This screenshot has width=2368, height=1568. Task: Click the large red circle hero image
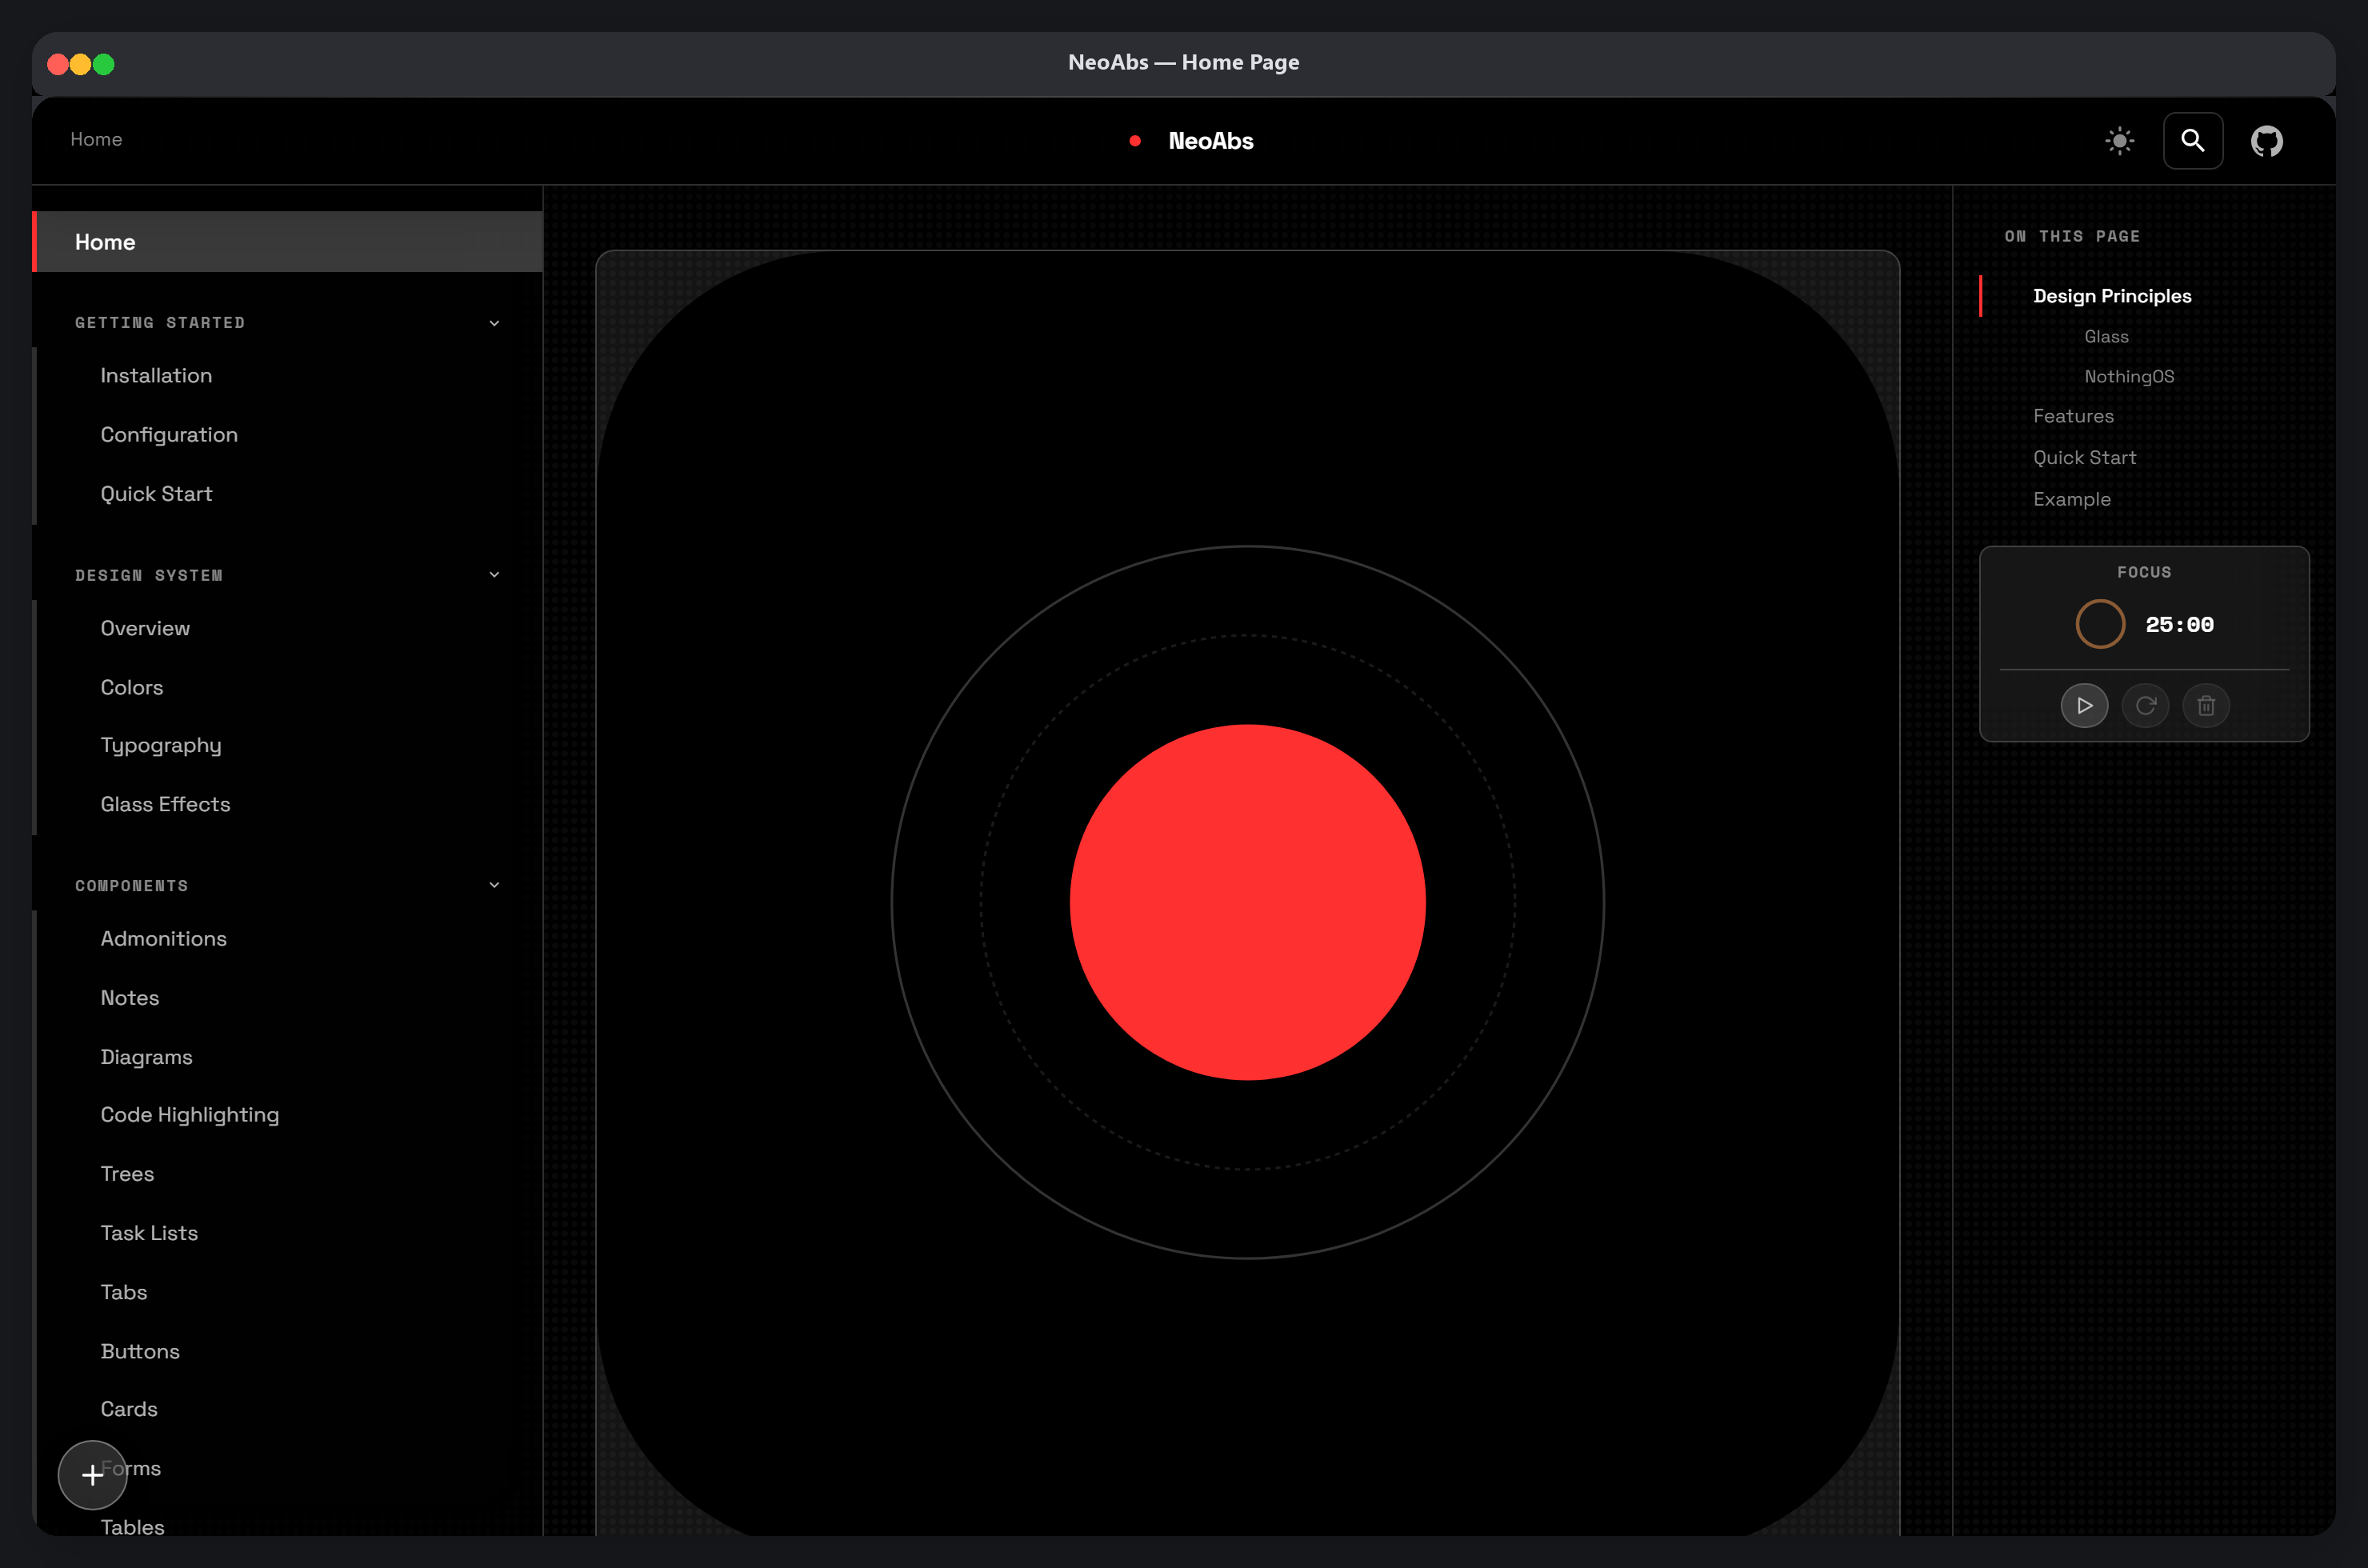click(x=1247, y=901)
